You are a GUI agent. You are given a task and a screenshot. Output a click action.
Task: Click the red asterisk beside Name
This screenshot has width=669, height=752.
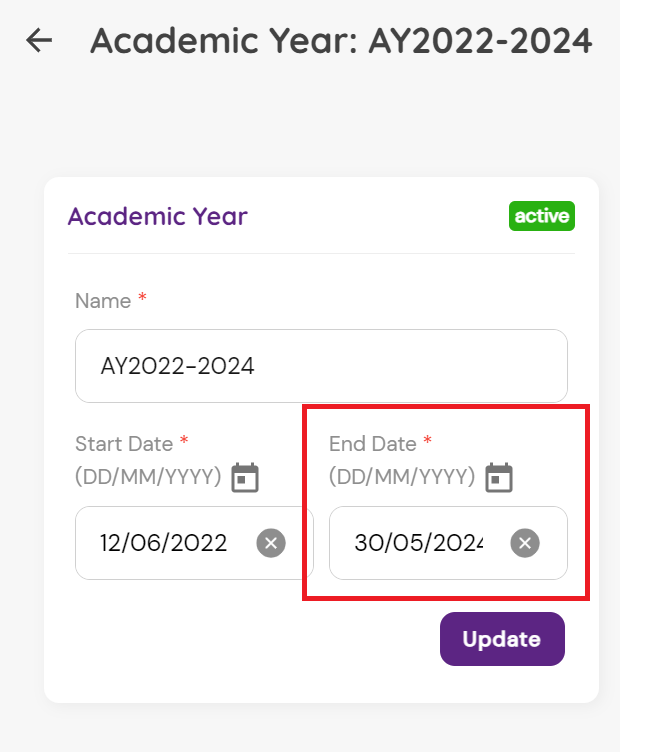click(142, 300)
